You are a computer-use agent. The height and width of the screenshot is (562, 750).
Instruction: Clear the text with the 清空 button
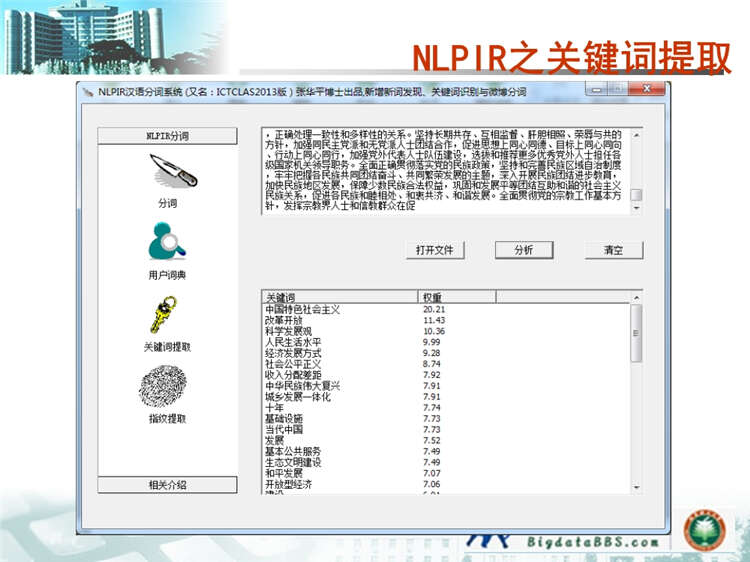tap(613, 250)
